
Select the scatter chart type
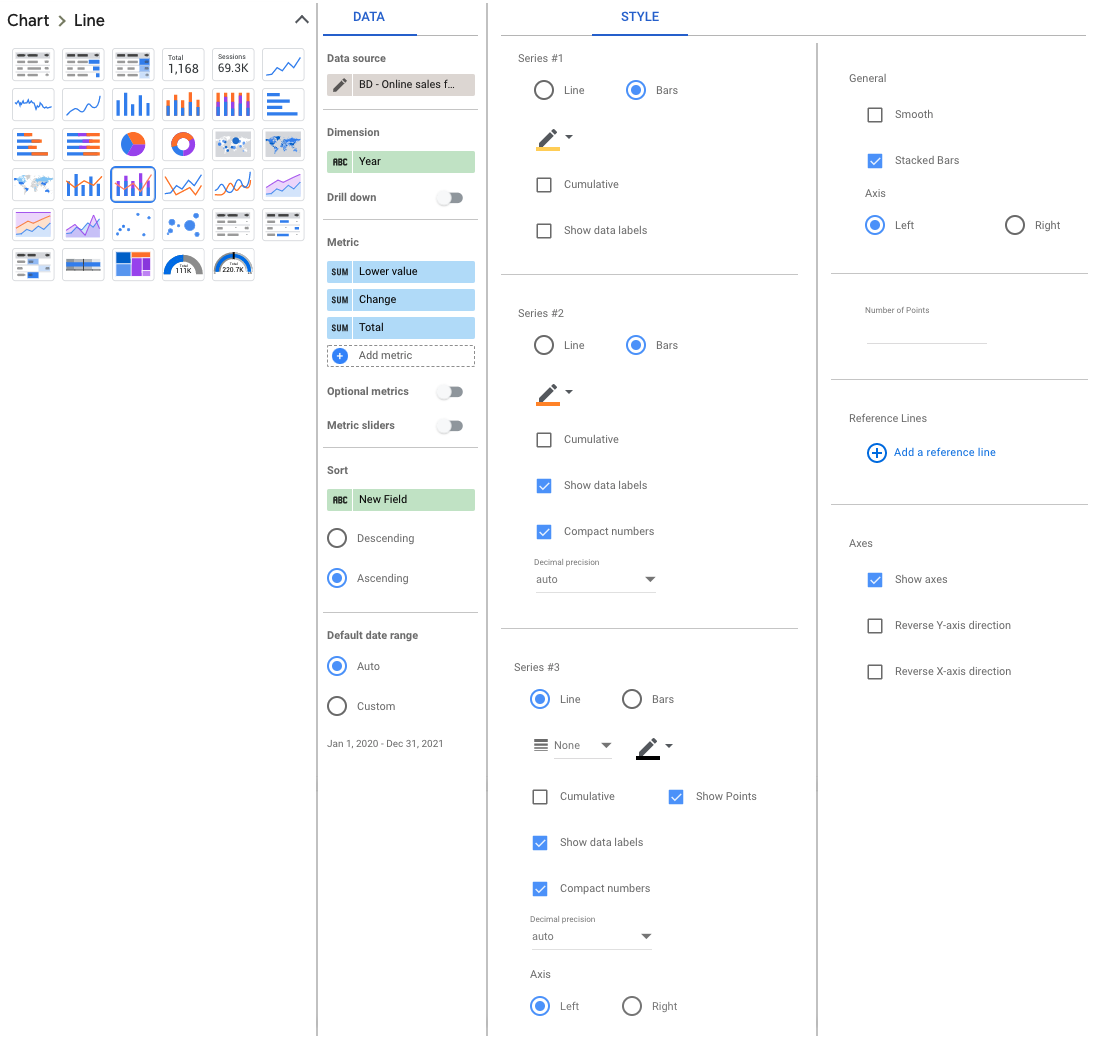click(x=133, y=224)
